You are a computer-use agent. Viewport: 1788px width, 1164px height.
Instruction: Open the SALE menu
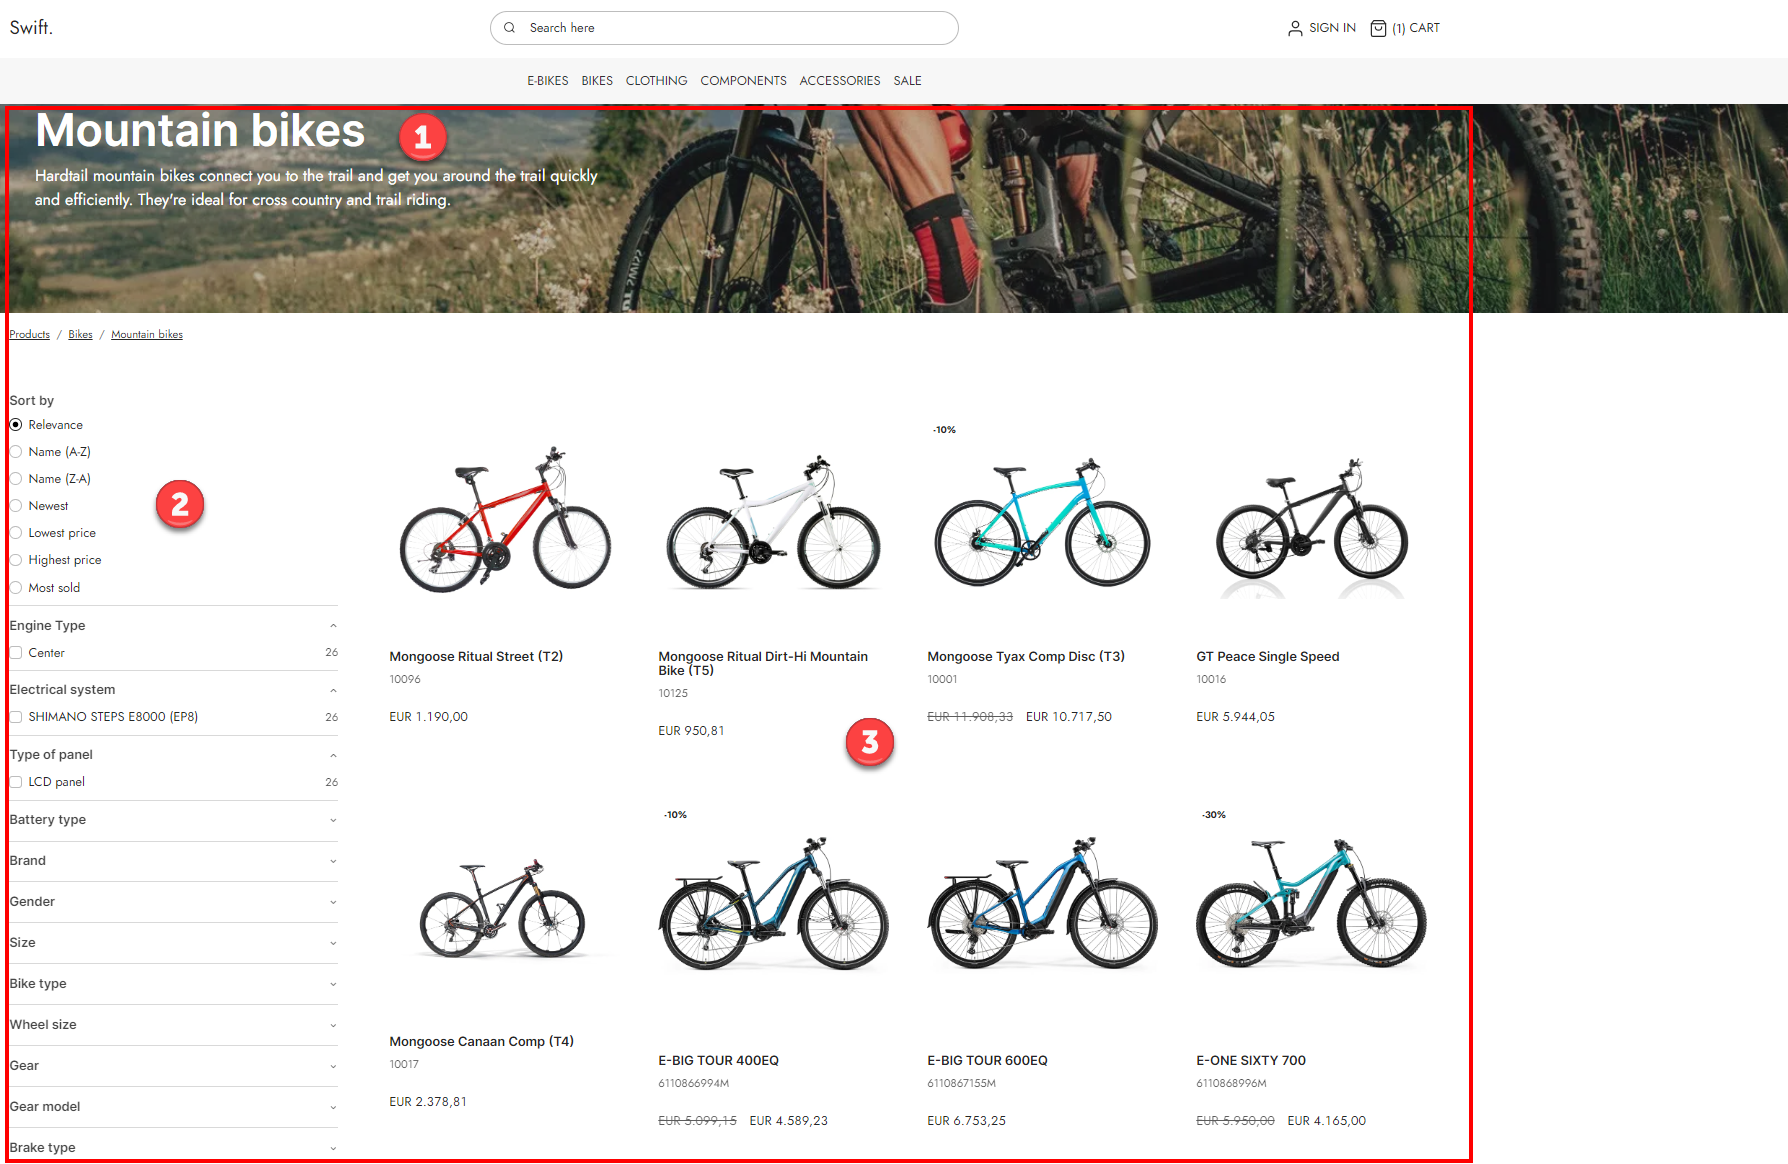pos(908,81)
